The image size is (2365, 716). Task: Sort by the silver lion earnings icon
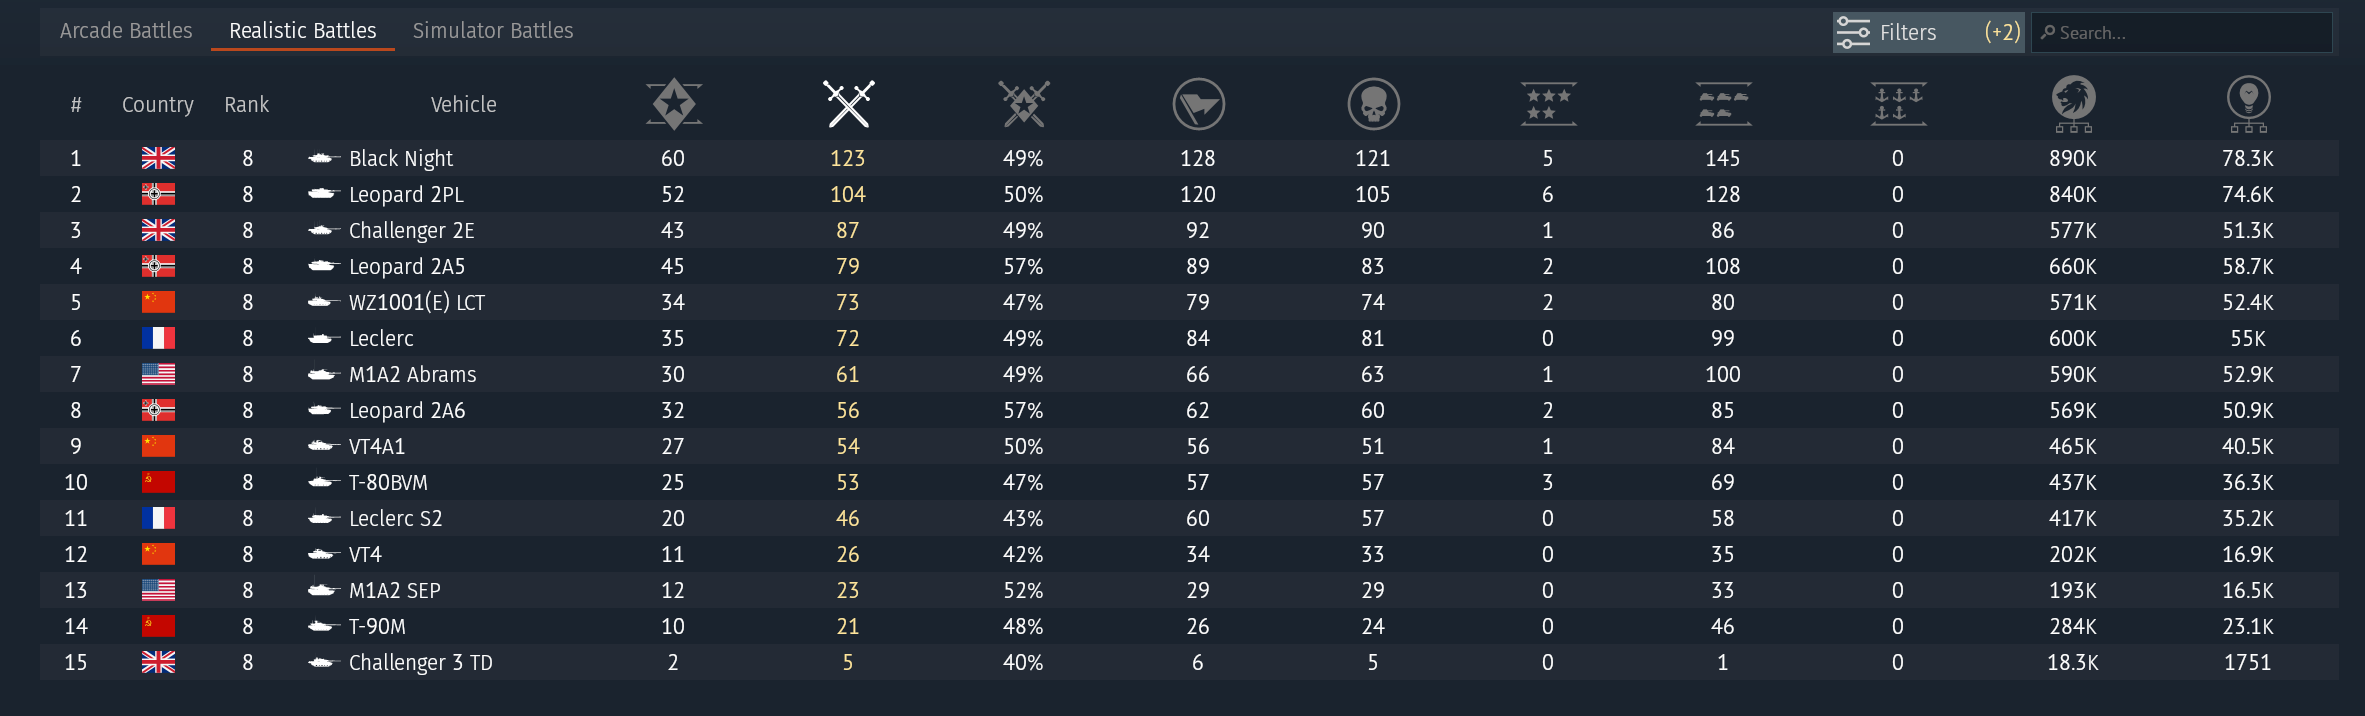click(x=2073, y=104)
